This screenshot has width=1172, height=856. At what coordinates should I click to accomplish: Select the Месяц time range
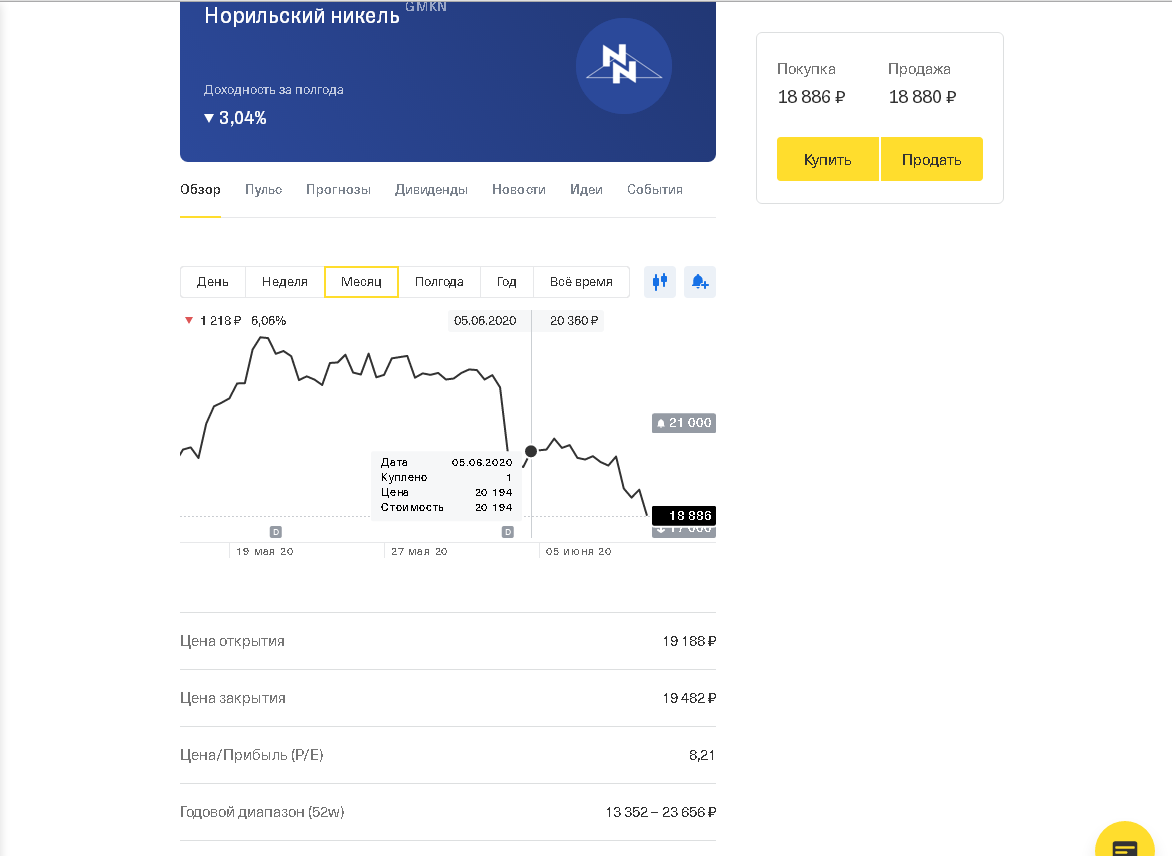[361, 282]
